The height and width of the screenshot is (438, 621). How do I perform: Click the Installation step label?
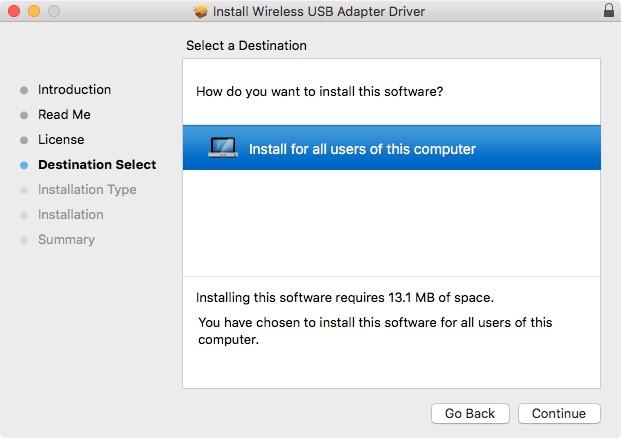click(x=71, y=214)
